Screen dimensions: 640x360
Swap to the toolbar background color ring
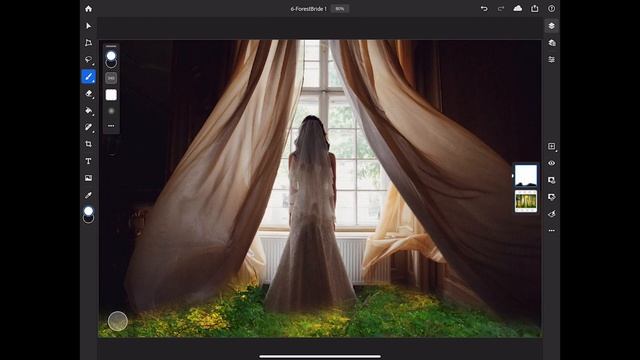88,219
